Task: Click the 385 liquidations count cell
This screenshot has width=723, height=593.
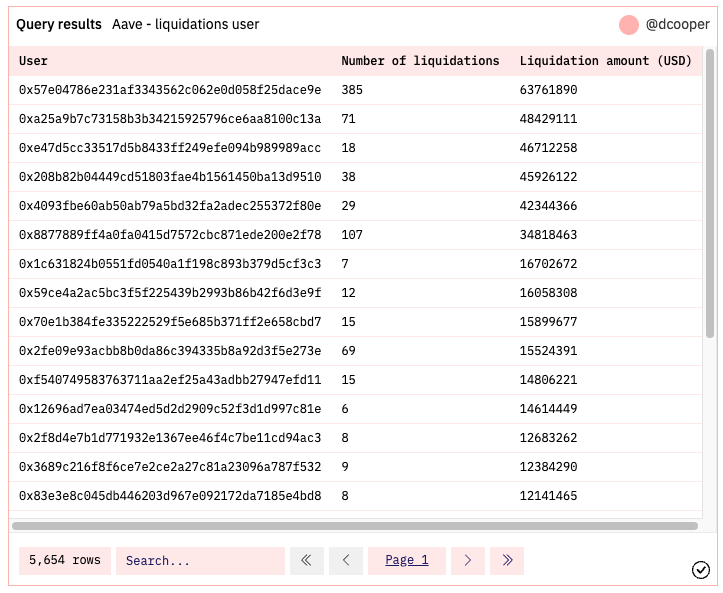Action: (352, 90)
